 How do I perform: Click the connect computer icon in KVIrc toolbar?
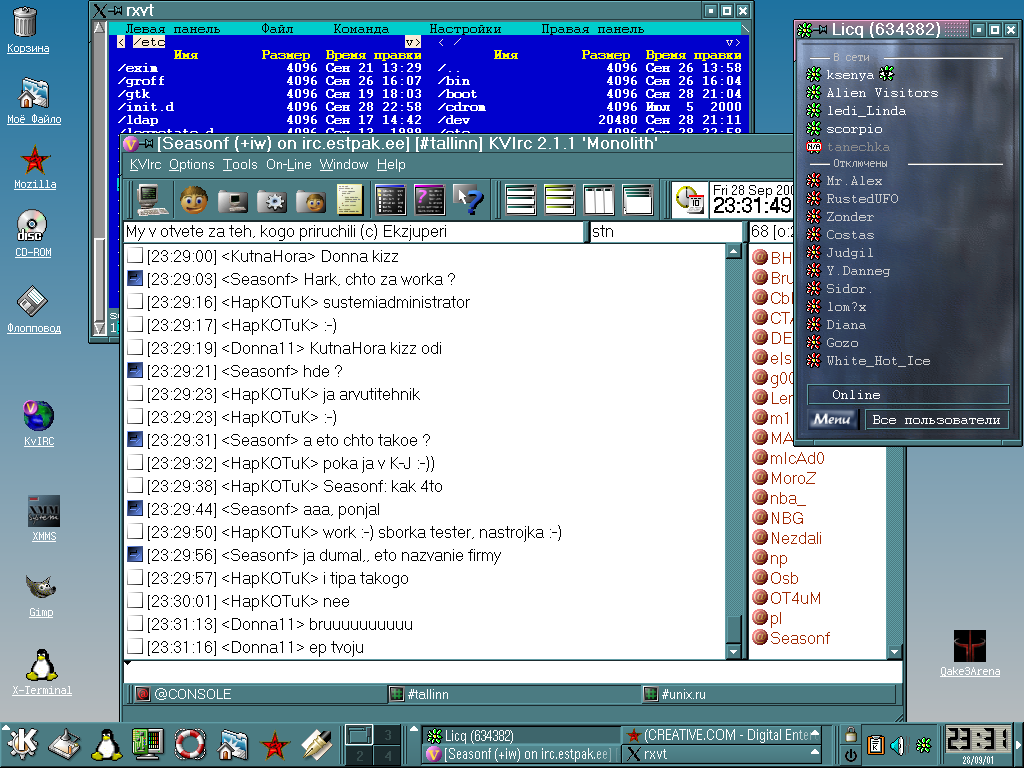coord(154,200)
